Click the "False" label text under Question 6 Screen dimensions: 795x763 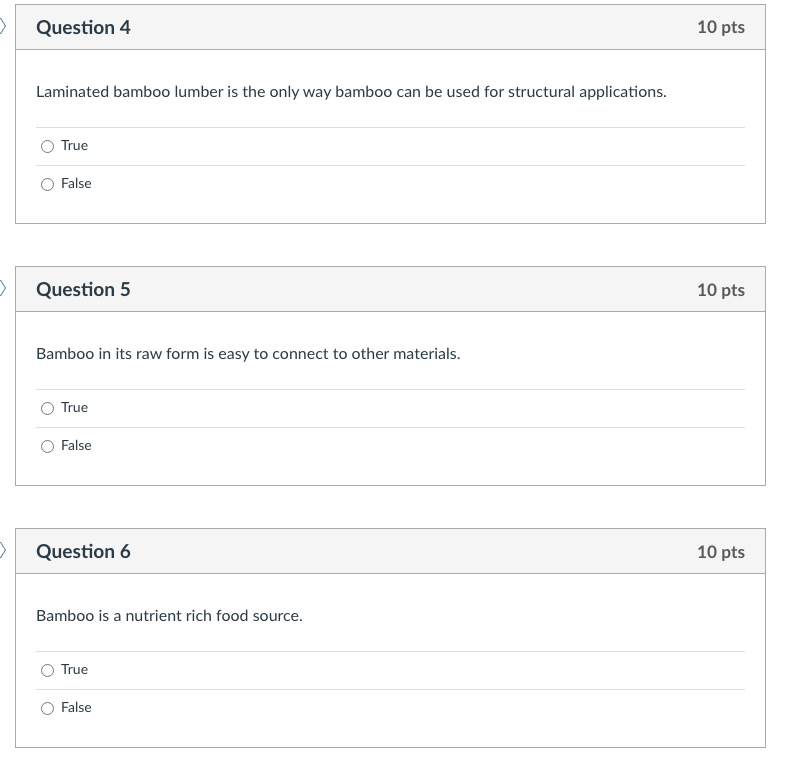[76, 708]
